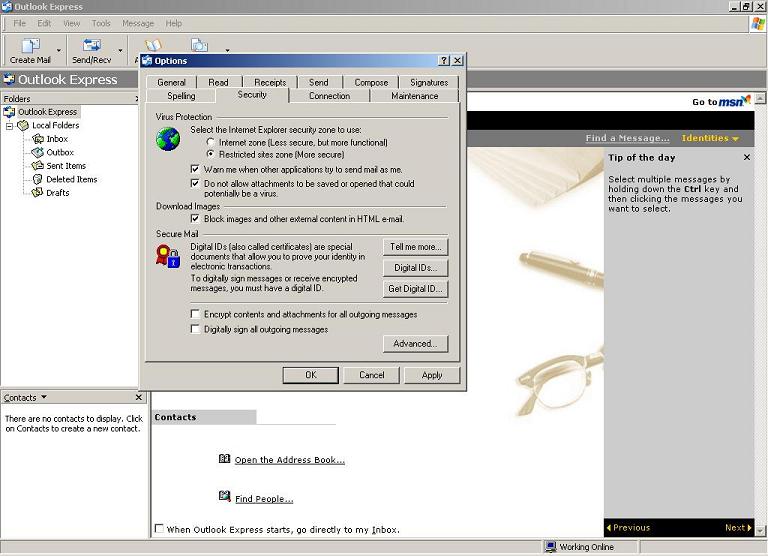768x556 pixels.
Task: Switch to the Spelling tab
Action: [x=181, y=96]
